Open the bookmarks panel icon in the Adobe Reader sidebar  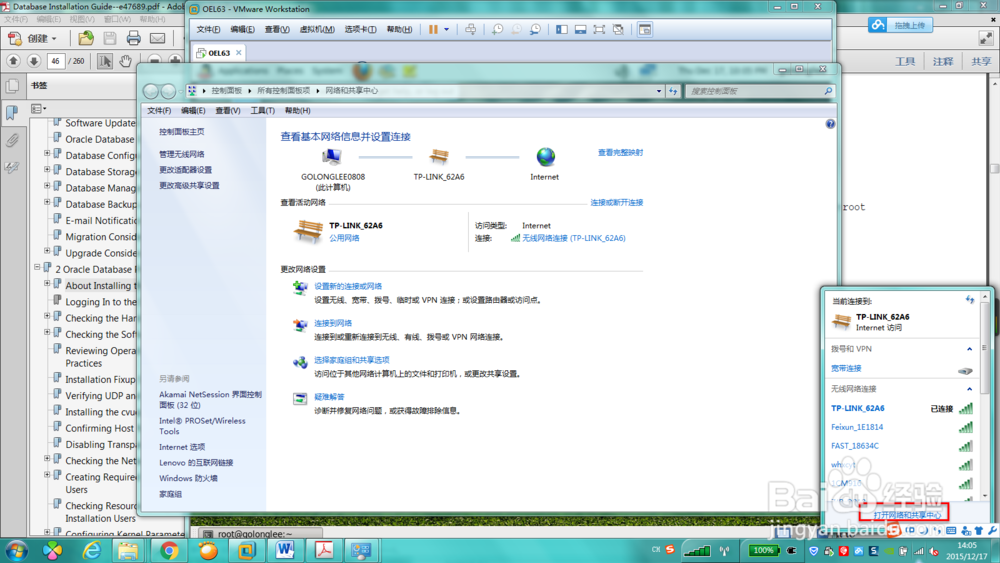11,113
